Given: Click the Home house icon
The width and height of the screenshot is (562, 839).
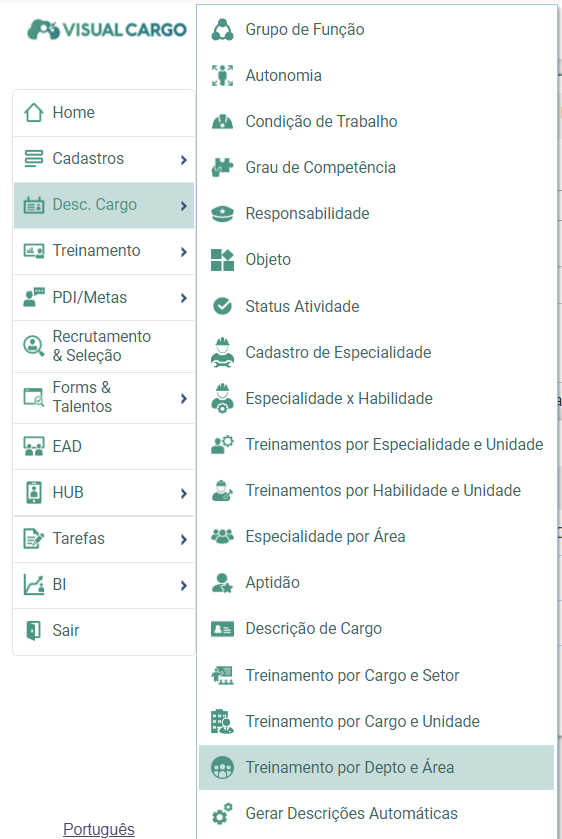Looking at the screenshot, I should (34, 112).
